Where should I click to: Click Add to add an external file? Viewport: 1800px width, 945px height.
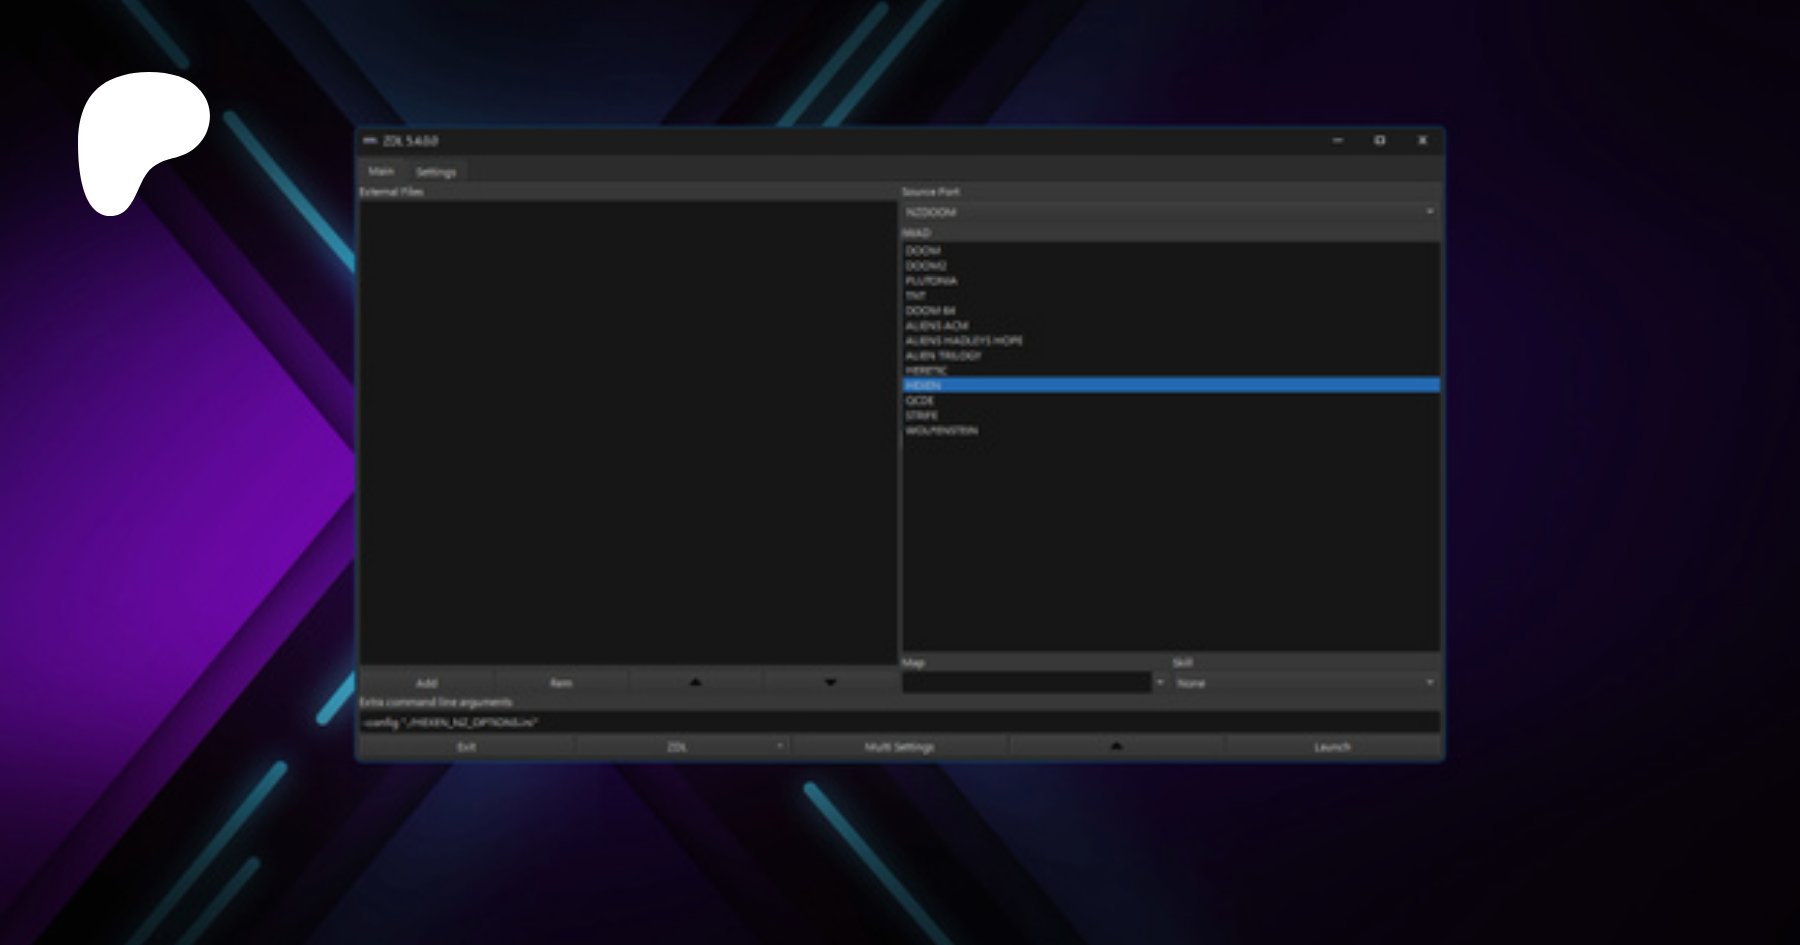coord(427,683)
